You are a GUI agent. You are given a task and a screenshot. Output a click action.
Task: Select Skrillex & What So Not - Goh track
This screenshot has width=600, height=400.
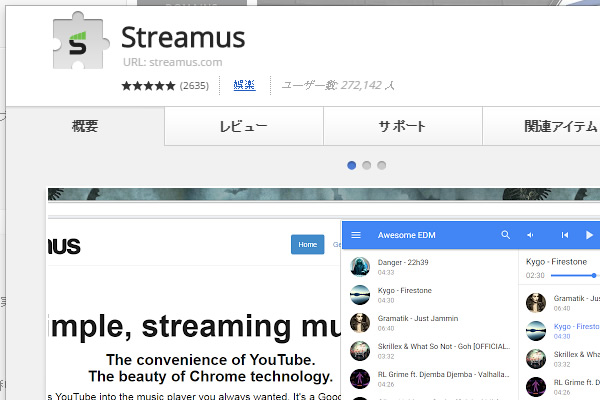[x=444, y=346]
